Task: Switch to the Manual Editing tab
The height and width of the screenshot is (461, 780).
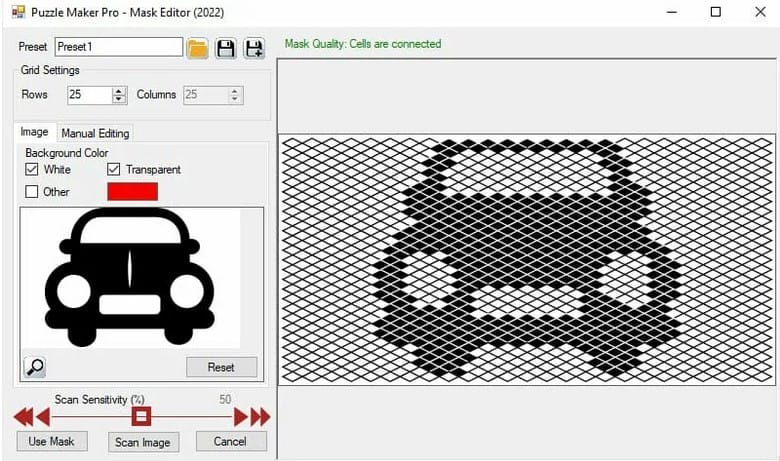Action: pyautogui.click(x=95, y=133)
